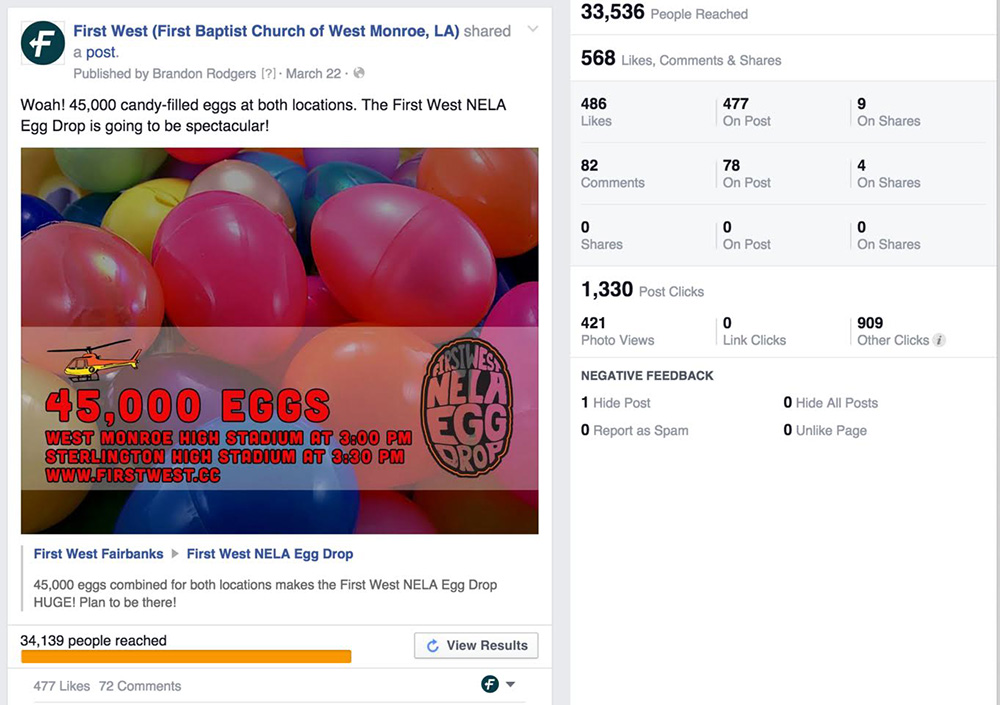This screenshot has width=1000, height=705.
Task: Click the orange people reached progress bar
Action: pos(186,657)
